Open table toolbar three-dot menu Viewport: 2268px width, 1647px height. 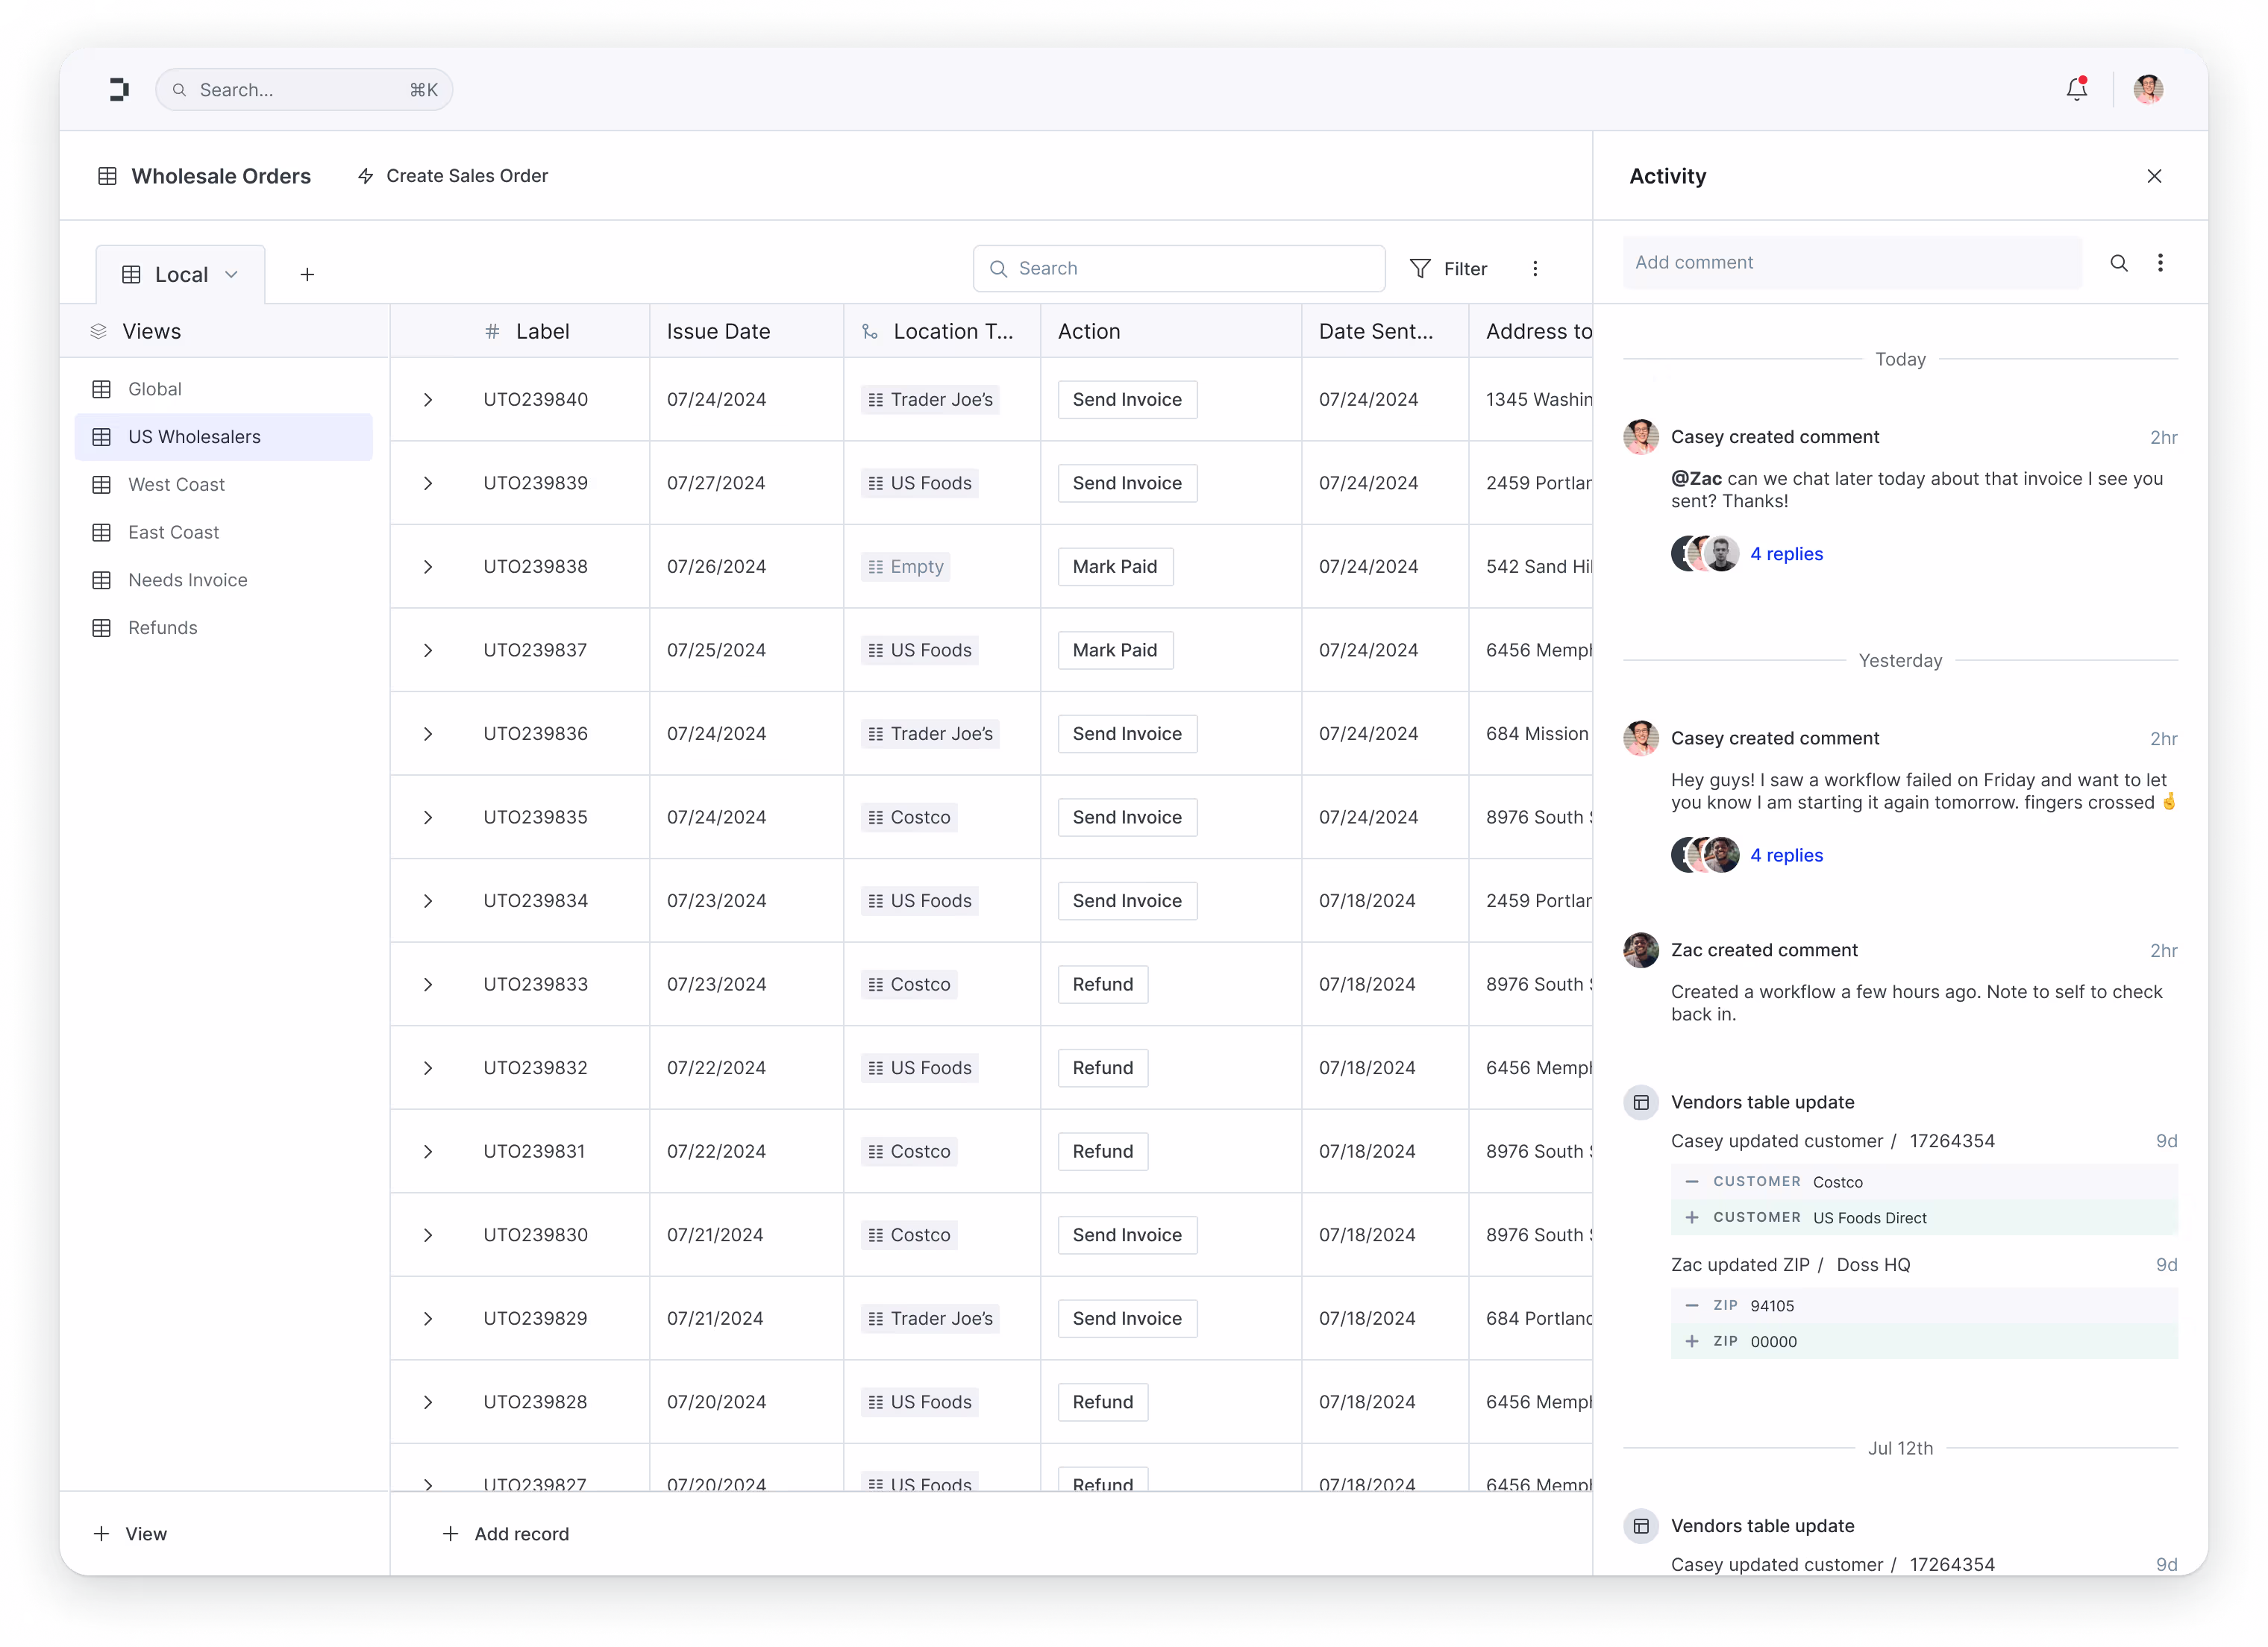pyautogui.click(x=1535, y=269)
